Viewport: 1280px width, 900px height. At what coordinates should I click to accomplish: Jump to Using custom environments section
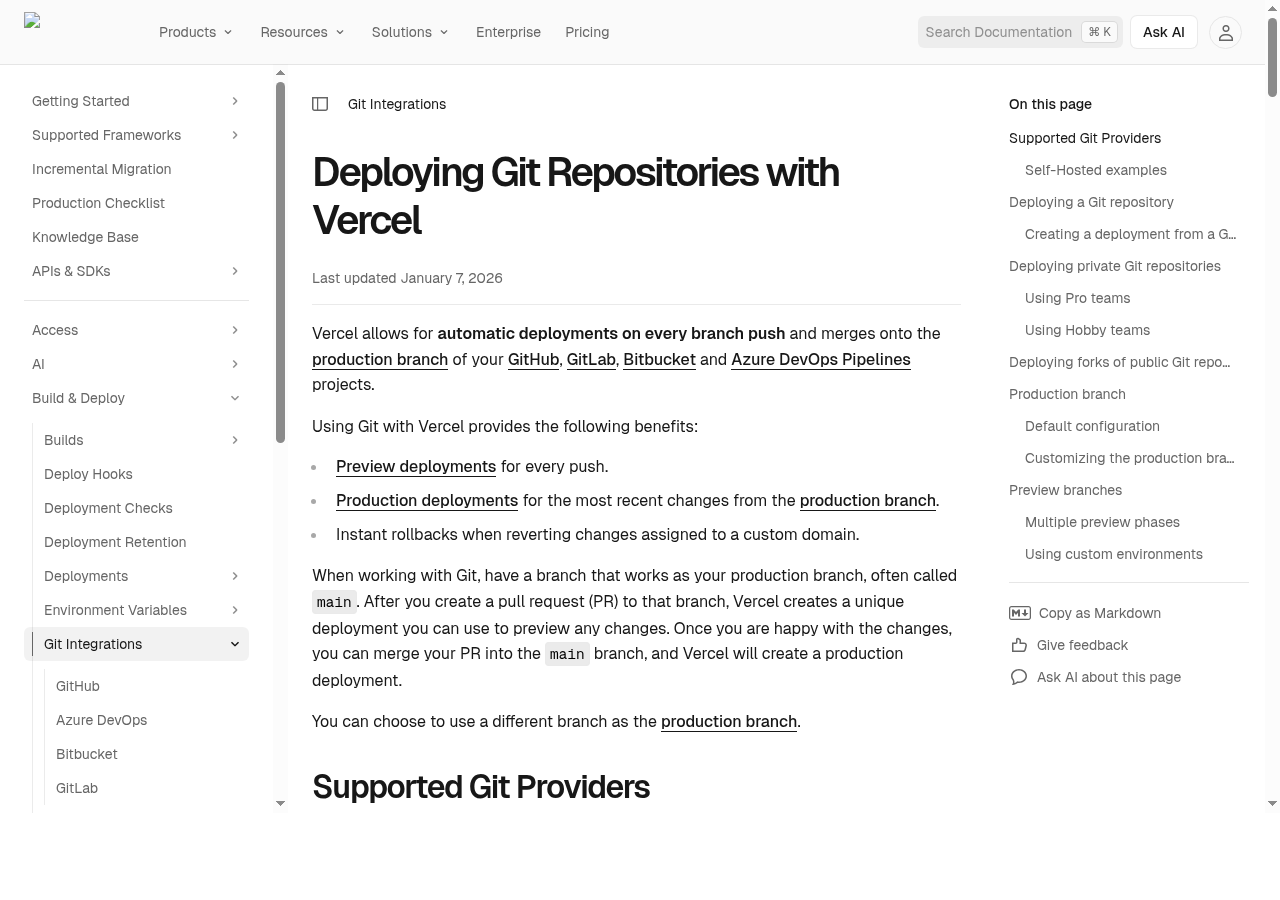pos(1114,554)
